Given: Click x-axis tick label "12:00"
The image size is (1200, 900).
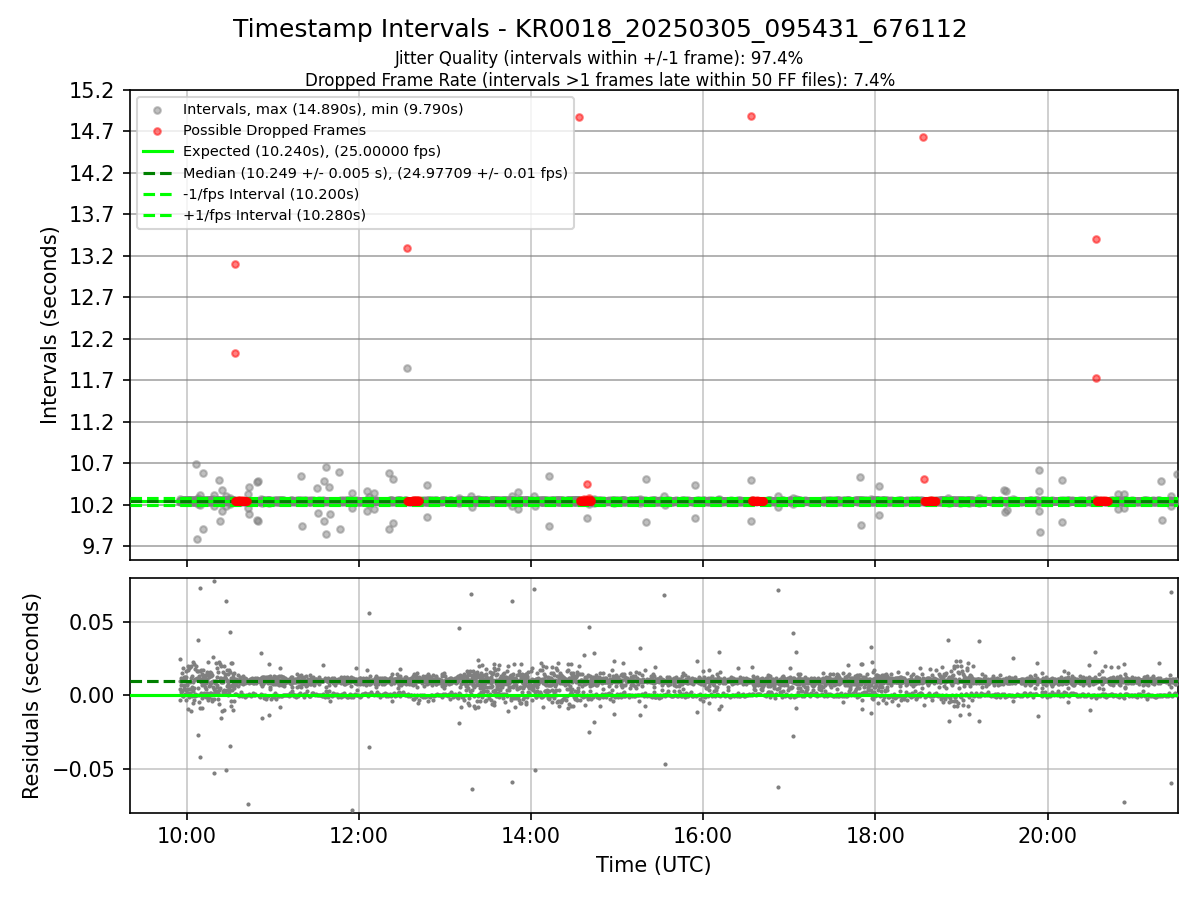Looking at the screenshot, I should (x=358, y=835).
